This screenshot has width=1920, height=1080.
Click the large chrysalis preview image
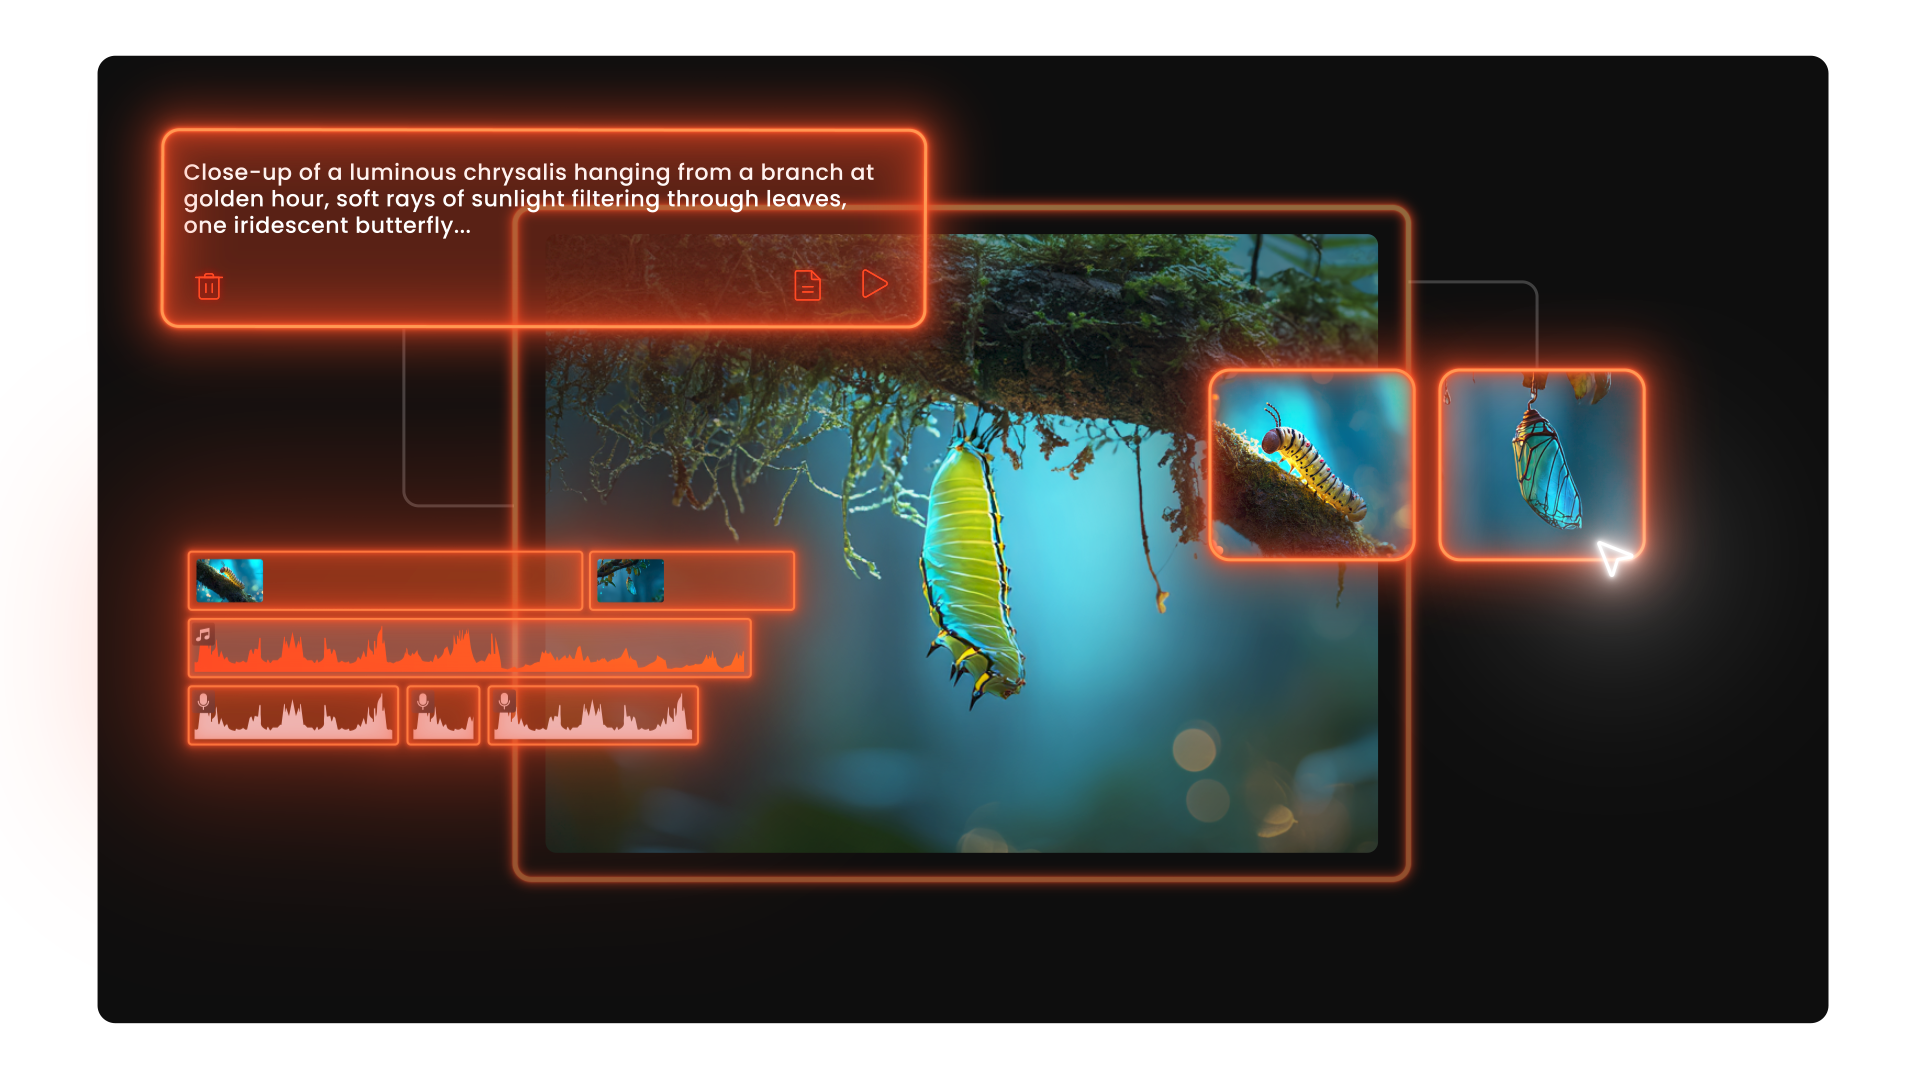click(x=961, y=543)
